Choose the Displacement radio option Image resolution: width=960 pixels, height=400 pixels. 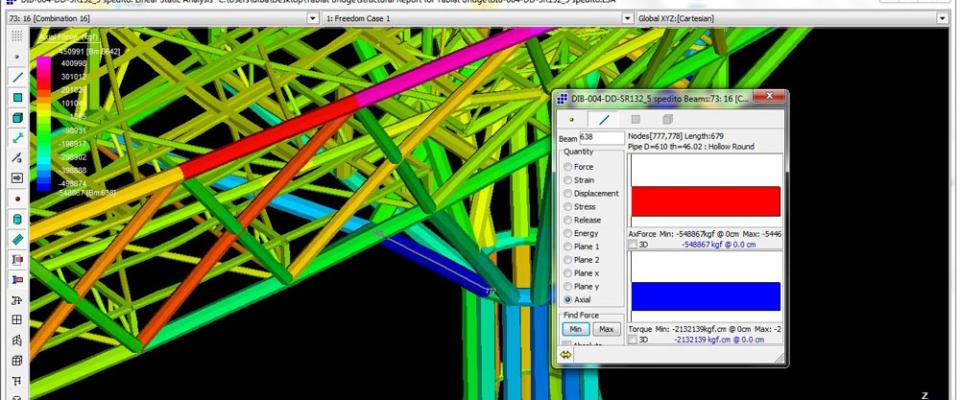[569, 193]
